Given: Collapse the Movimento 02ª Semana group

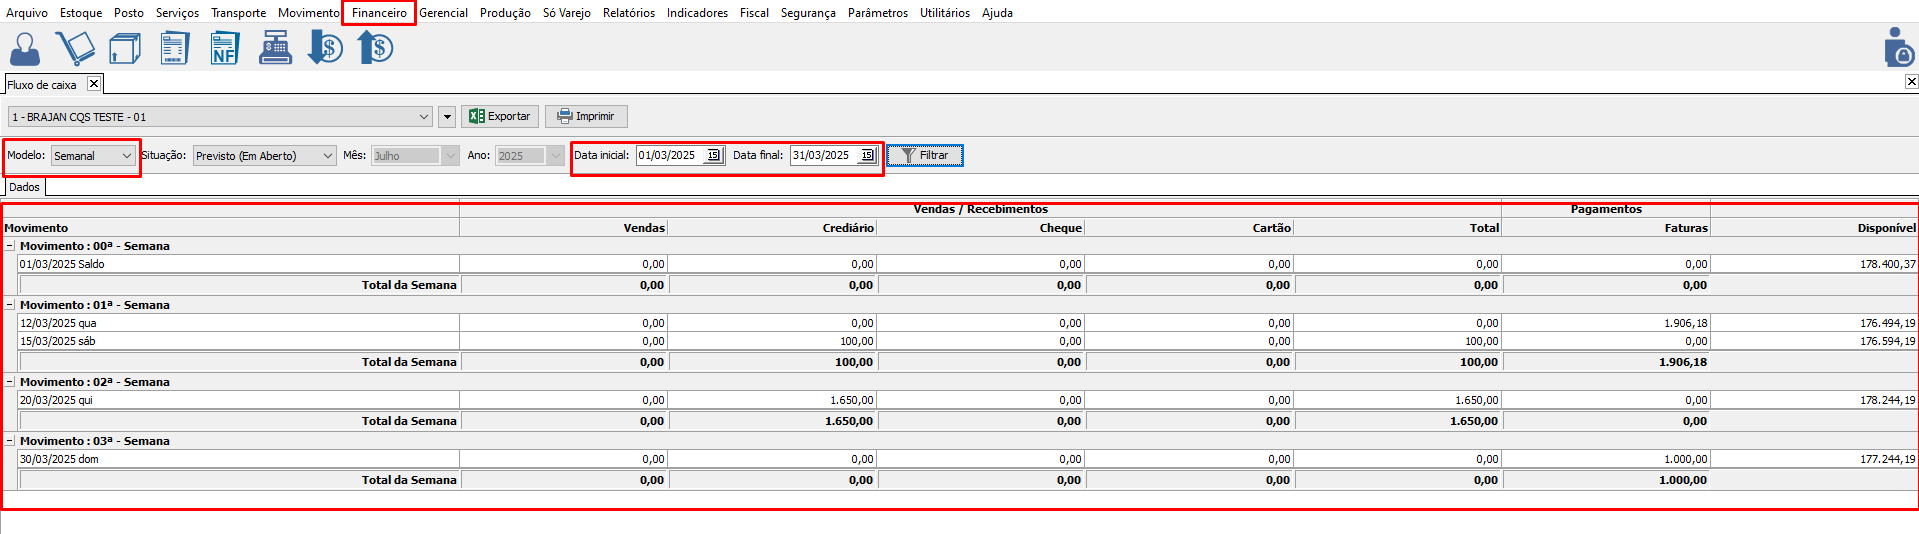Looking at the screenshot, I should 10,382.
